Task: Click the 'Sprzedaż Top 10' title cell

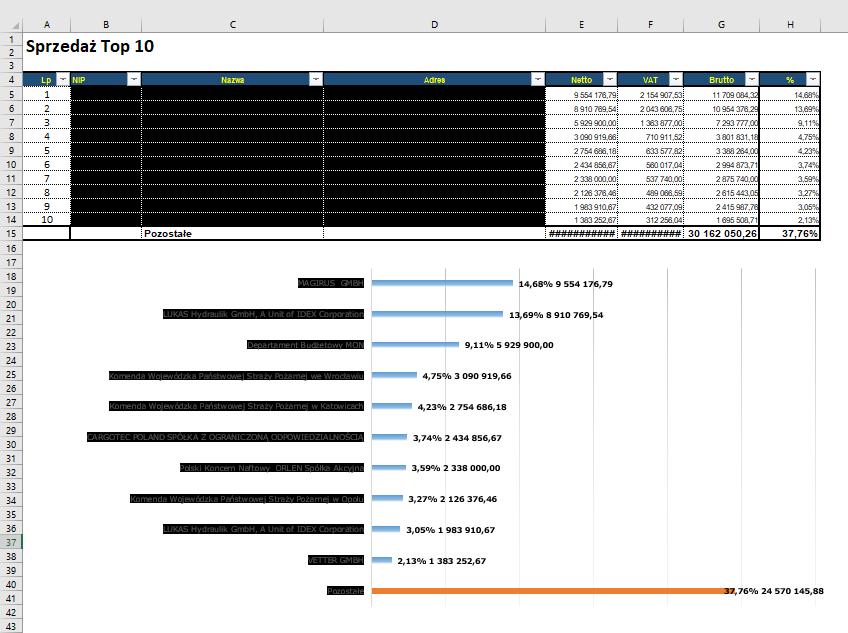Action: (x=90, y=46)
